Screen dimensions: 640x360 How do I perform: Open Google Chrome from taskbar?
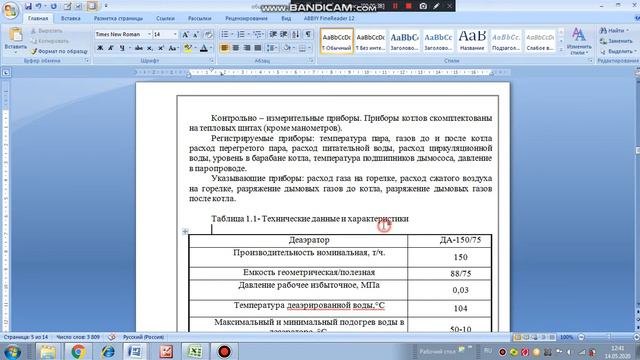78,351
